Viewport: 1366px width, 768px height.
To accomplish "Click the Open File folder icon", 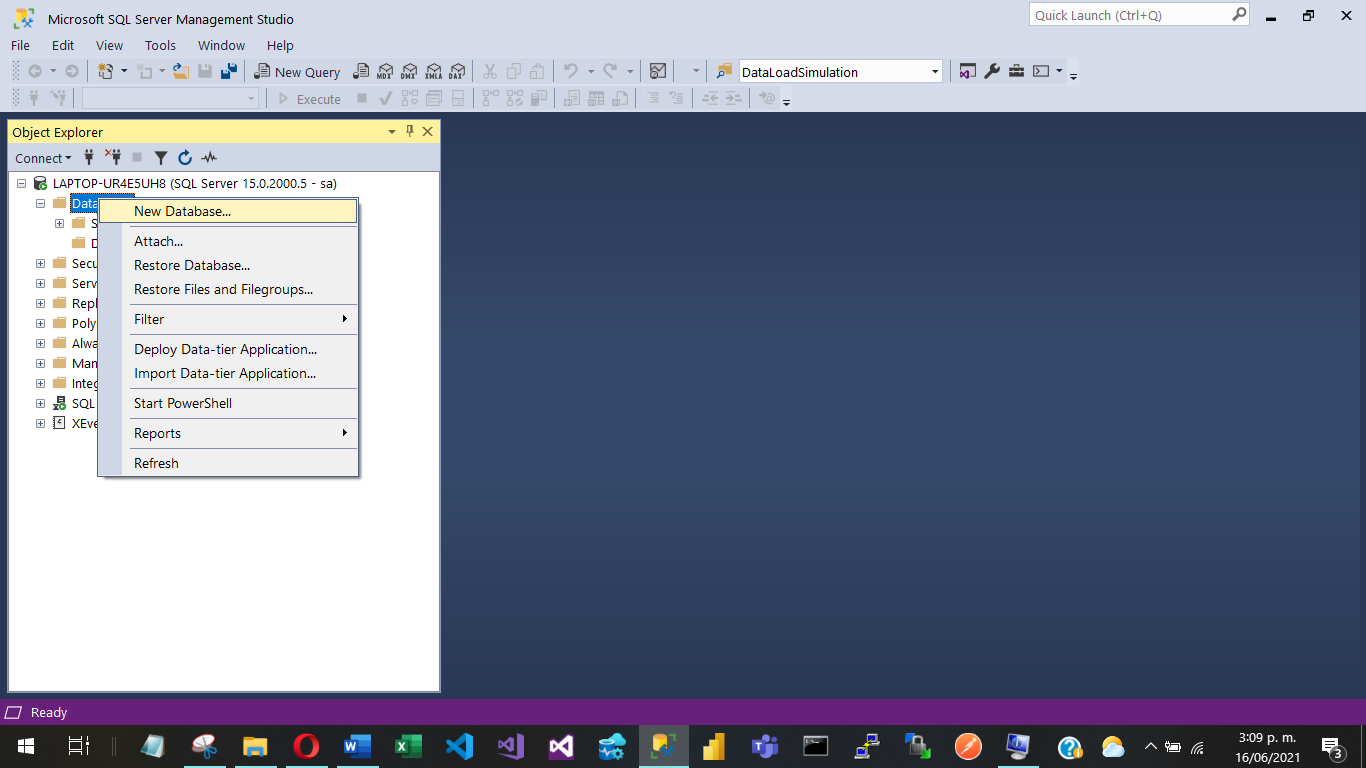I will click(x=180, y=71).
